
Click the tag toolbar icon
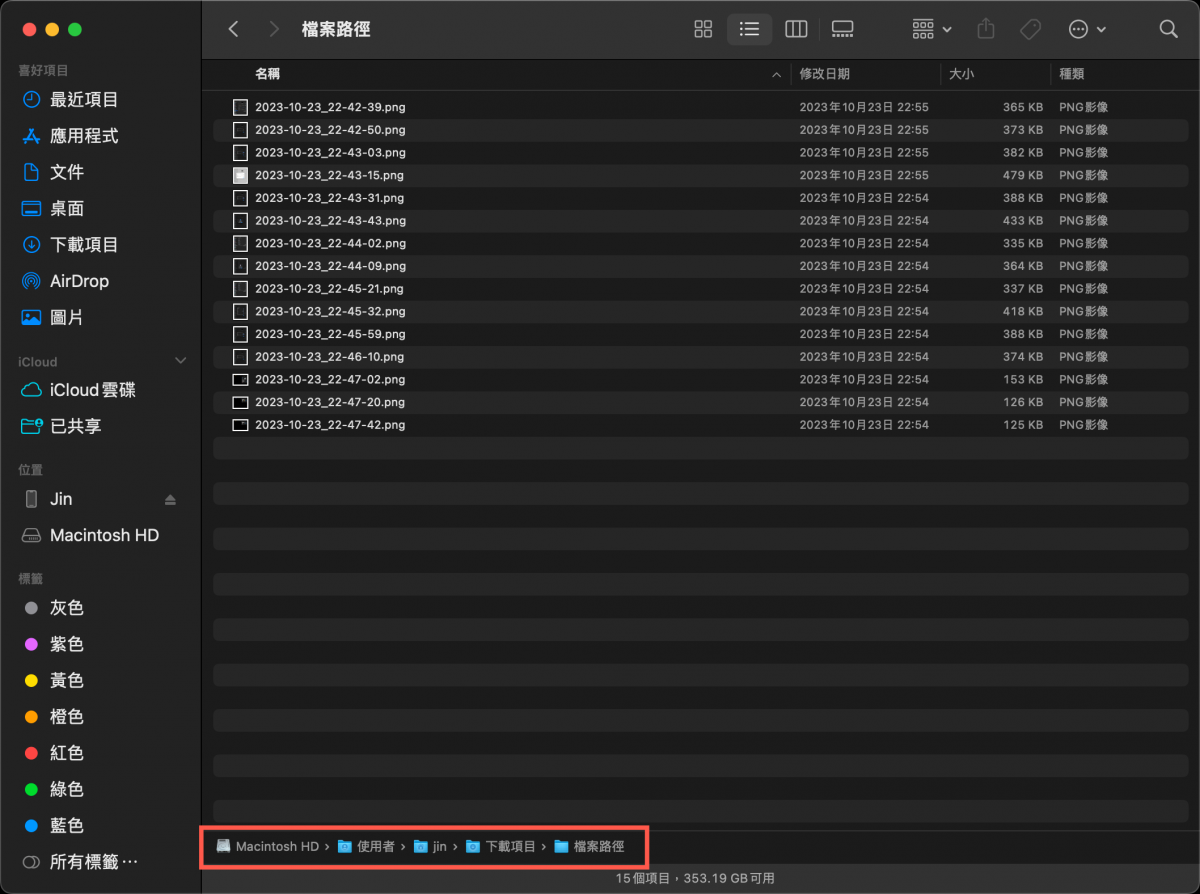pos(1030,29)
